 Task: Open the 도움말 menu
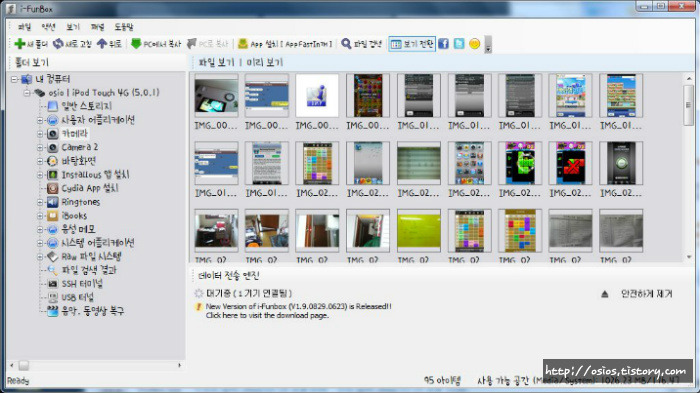pyautogui.click(x=124, y=27)
